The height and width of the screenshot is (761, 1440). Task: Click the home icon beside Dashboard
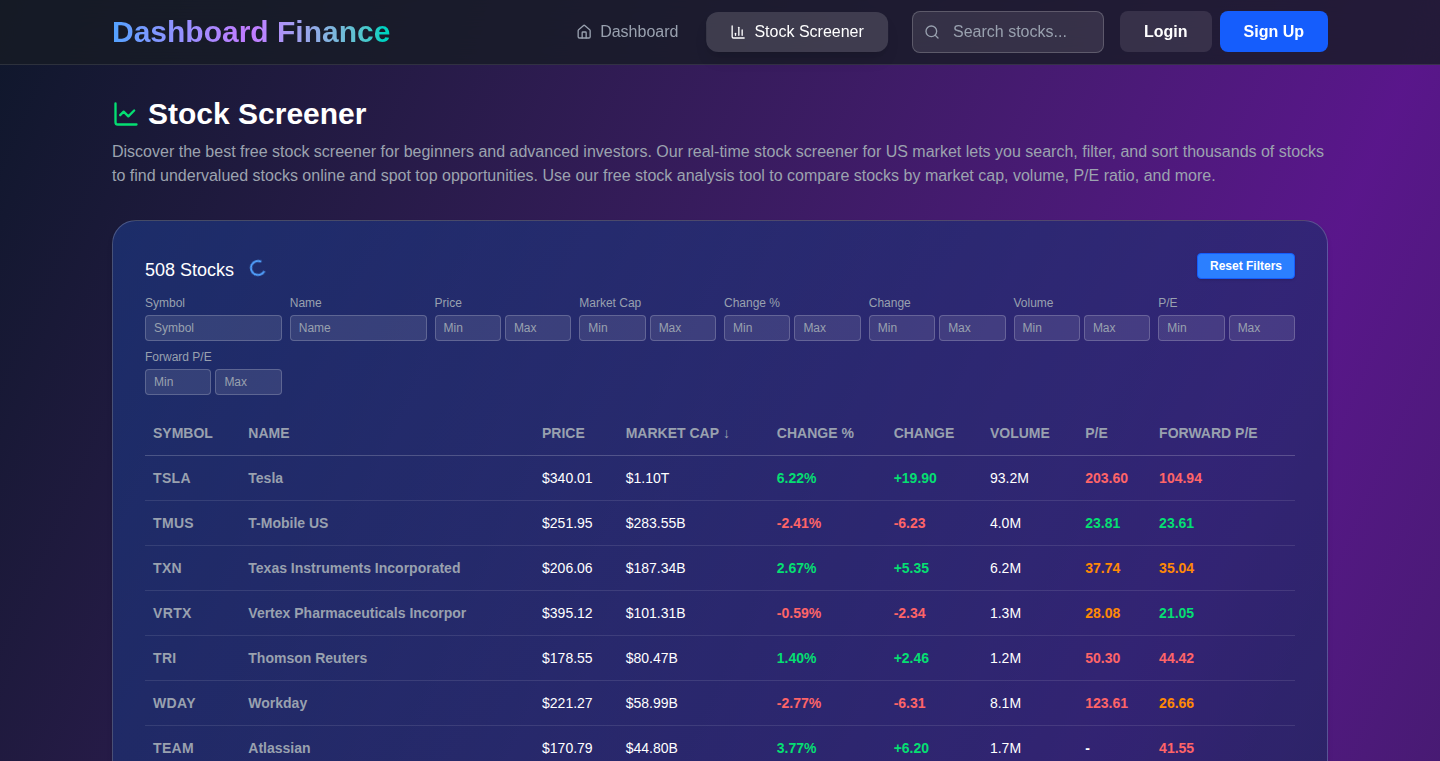pos(584,32)
